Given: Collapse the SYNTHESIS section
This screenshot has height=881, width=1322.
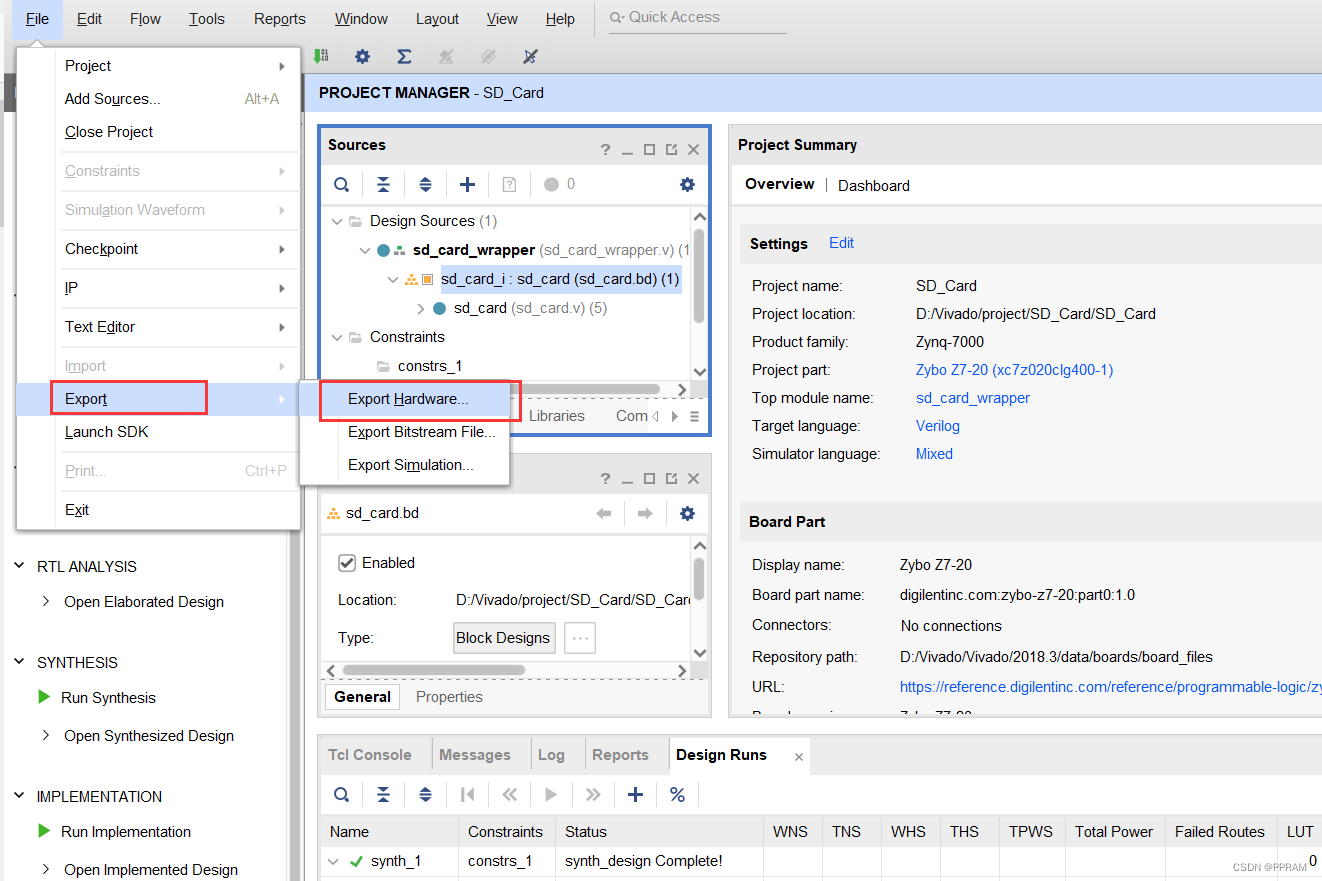Looking at the screenshot, I should pyautogui.click(x=19, y=663).
